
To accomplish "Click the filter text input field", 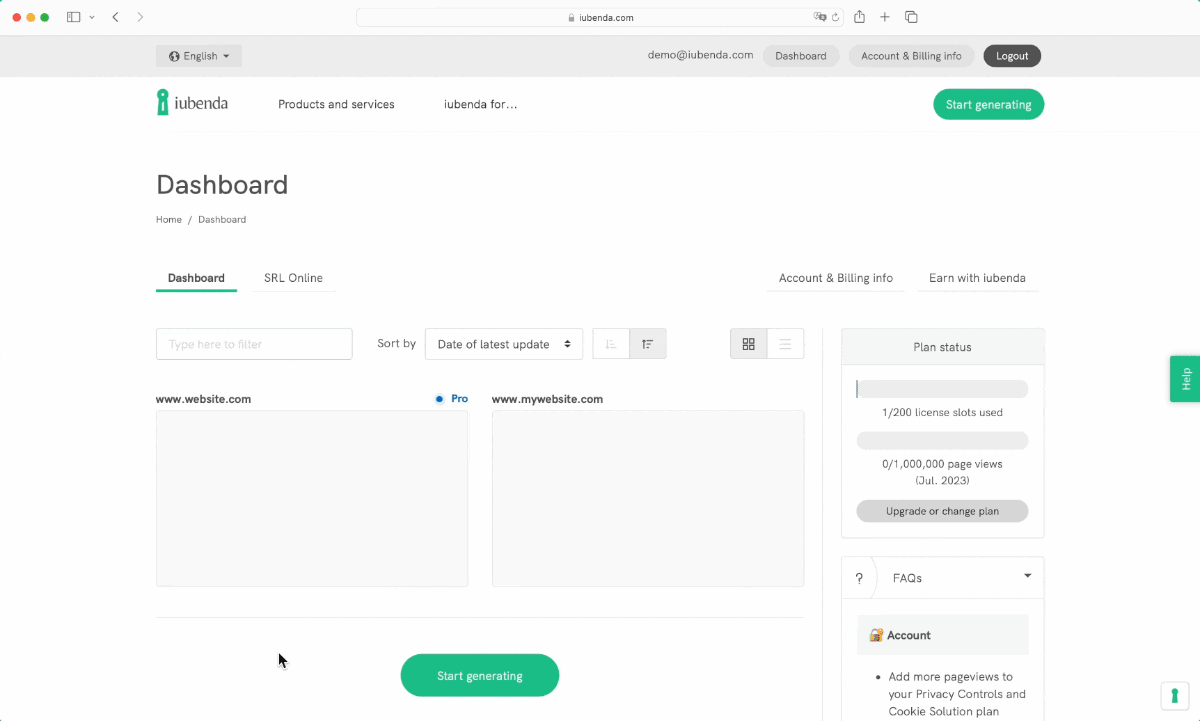I will tap(254, 344).
